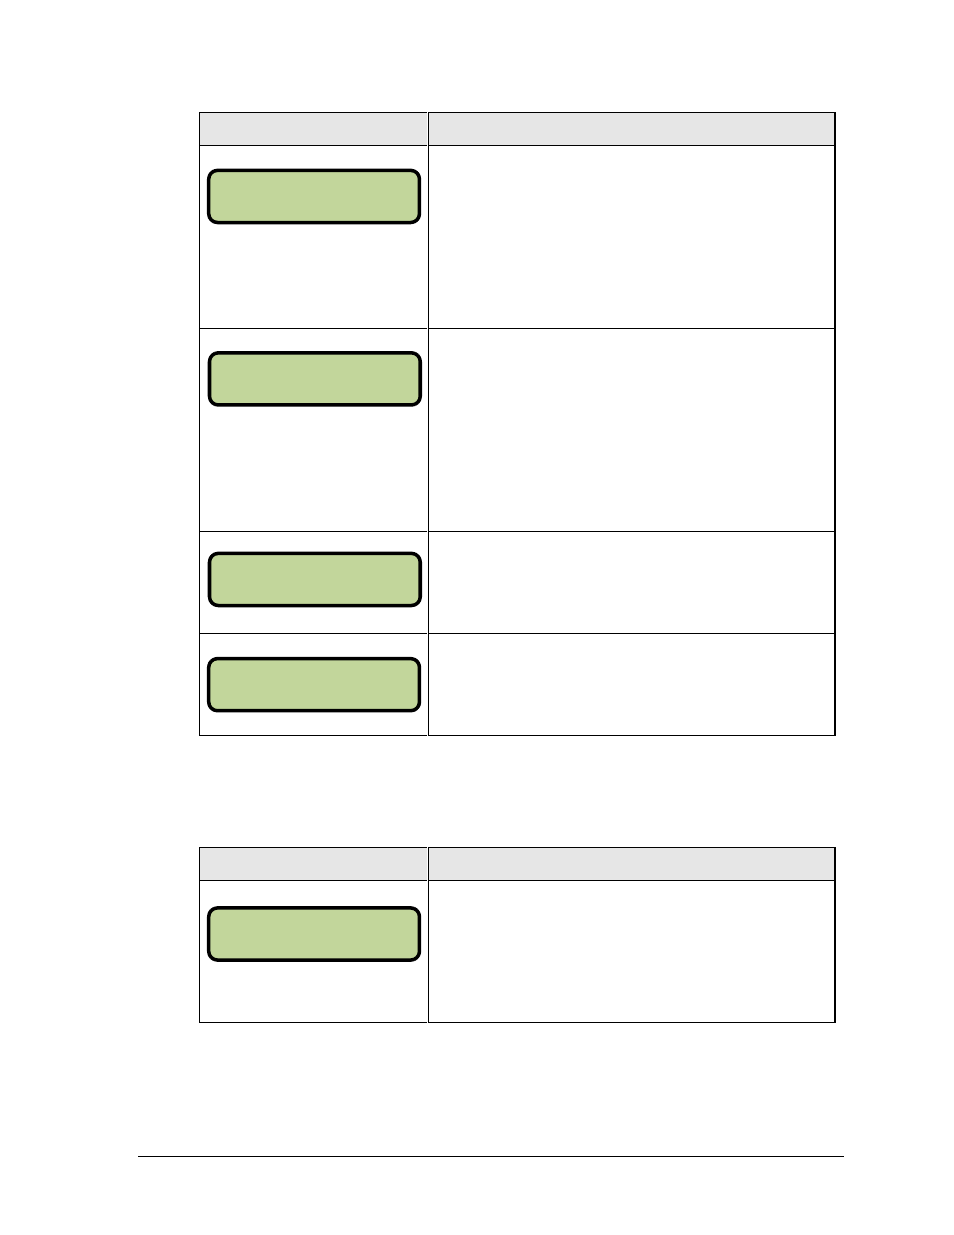Click the upper table's wide gray header cell

point(631,129)
